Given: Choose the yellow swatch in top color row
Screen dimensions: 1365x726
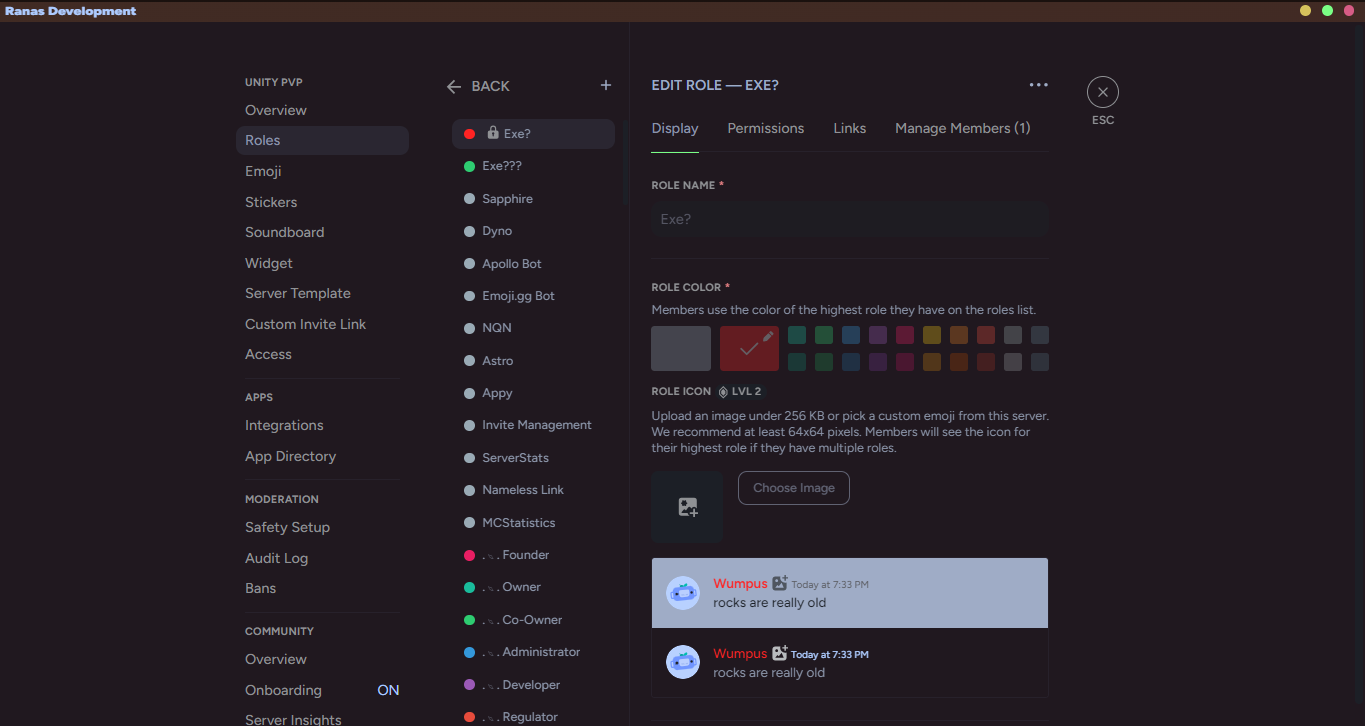Looking at the screenshot, I should tap(932, 335).
